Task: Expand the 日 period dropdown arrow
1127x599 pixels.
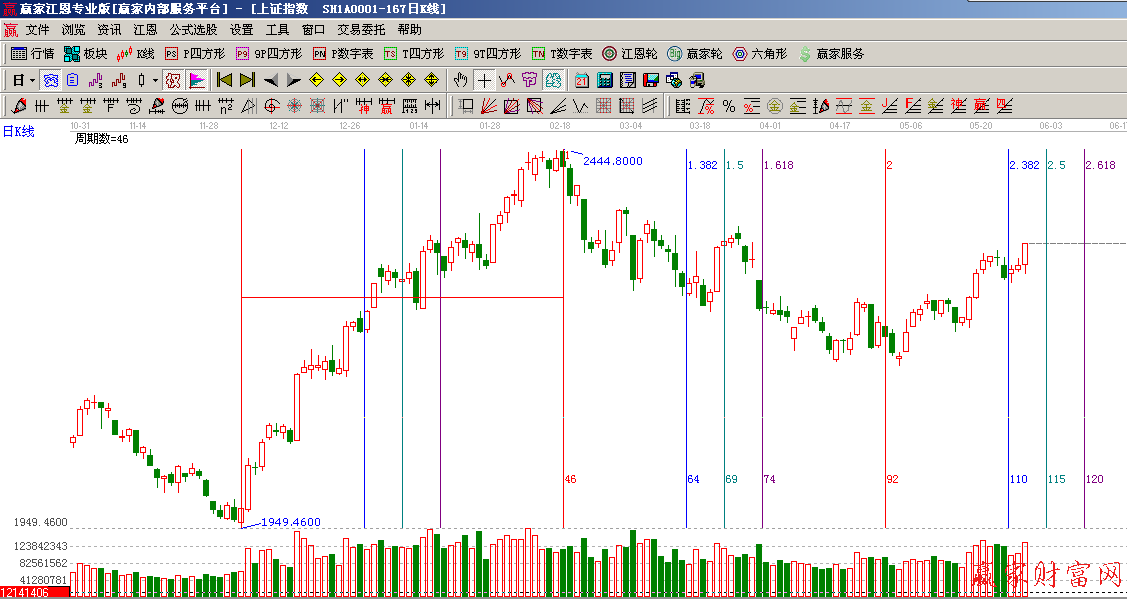Action: tap(32, 80)
